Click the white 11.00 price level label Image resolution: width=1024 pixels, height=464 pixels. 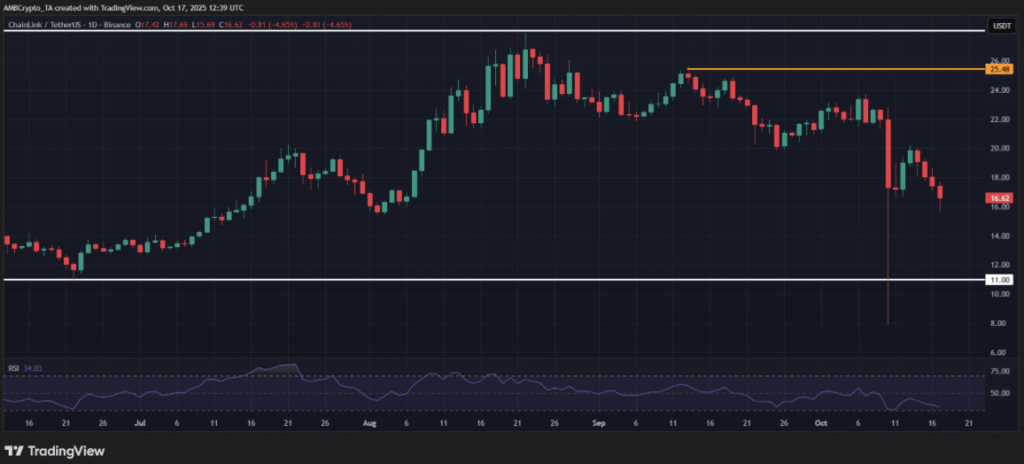998,281
